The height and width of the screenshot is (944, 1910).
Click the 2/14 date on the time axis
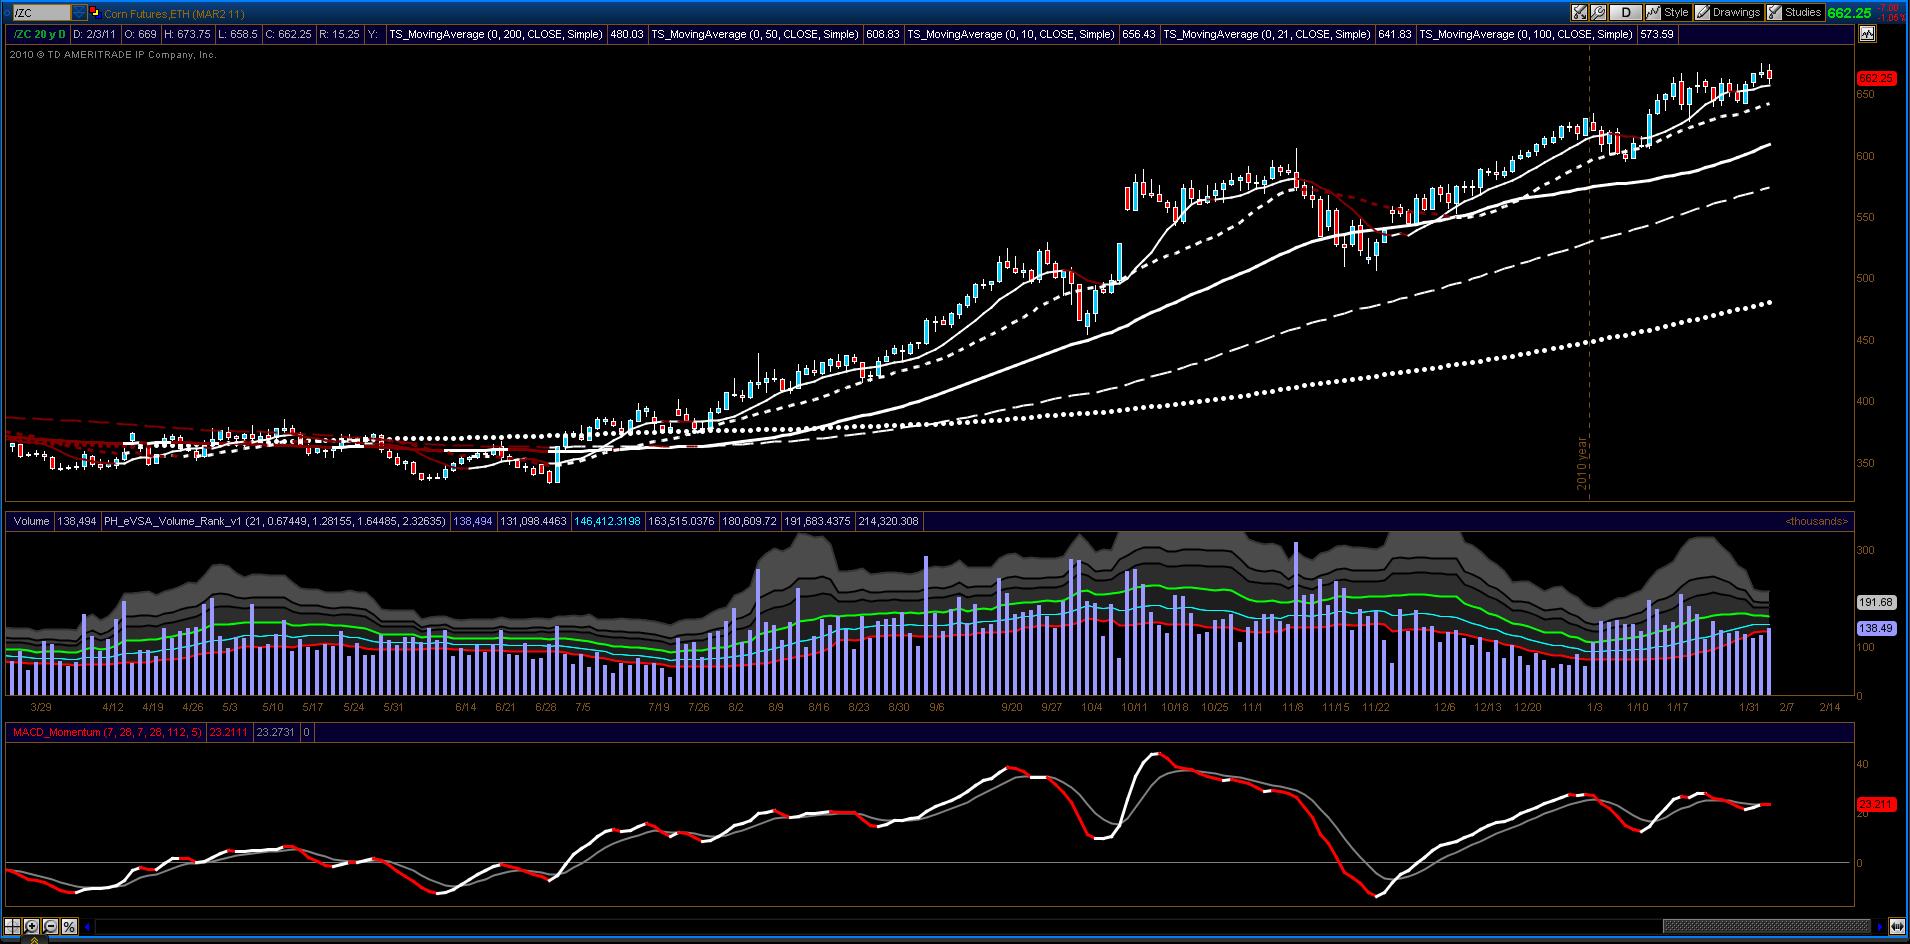pyautogui.click(x=1829, y=707)
